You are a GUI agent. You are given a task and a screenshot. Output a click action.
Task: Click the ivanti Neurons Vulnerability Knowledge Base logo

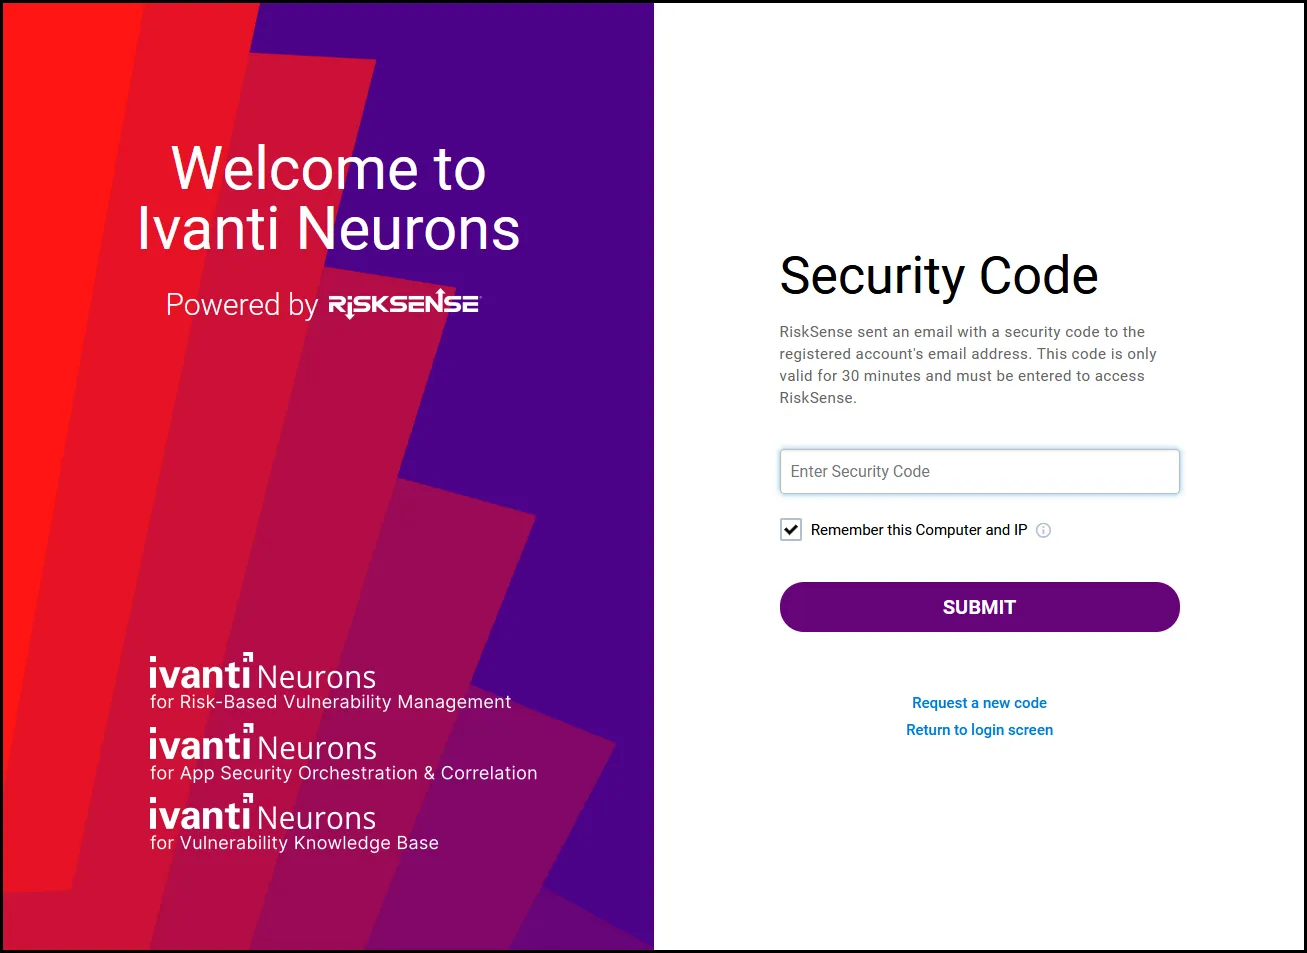tap(294, 824)
